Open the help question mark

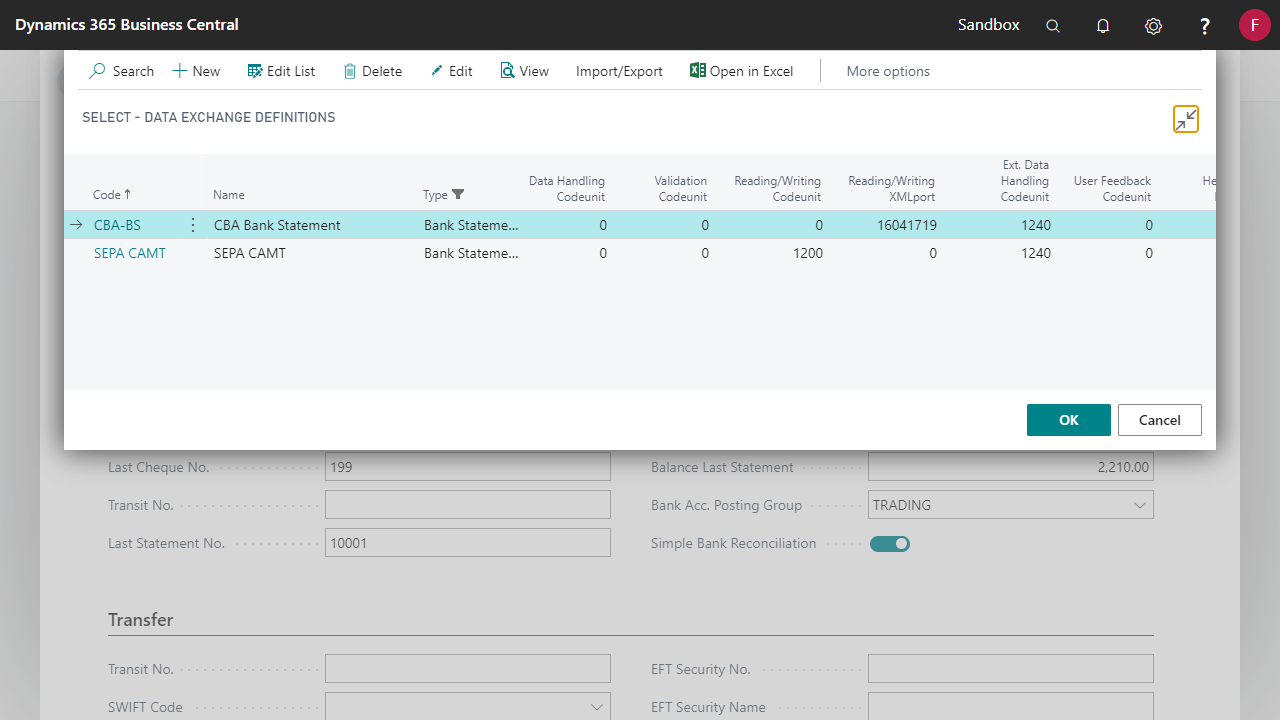(x=1205, y=26)
